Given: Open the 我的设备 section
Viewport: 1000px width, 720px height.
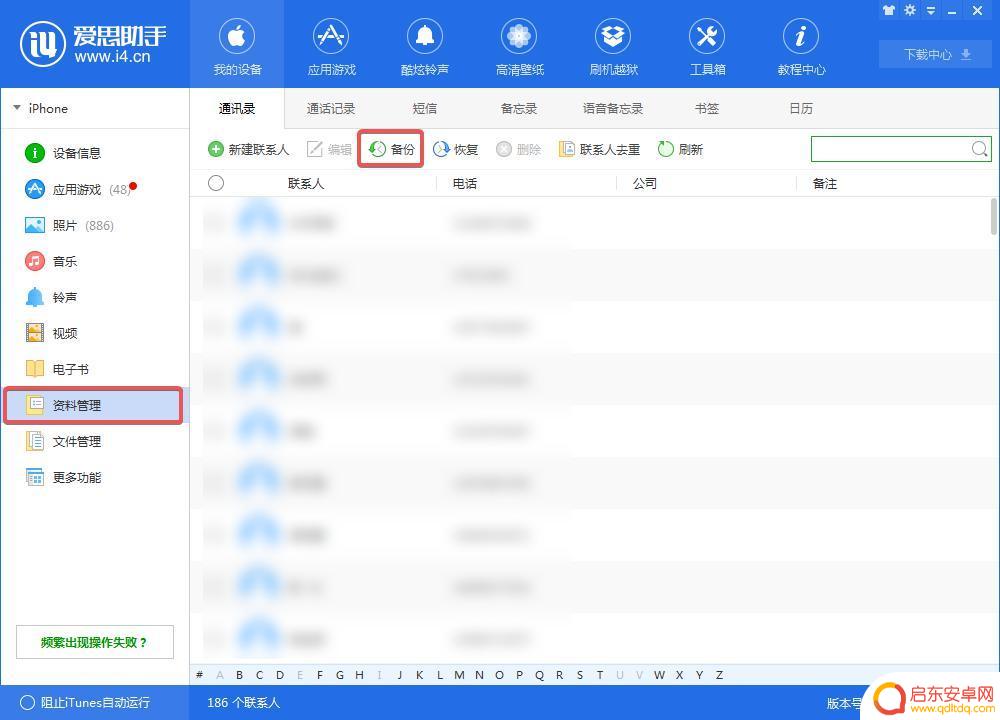Looking at the screenshot, I should (x=237, y=46).
